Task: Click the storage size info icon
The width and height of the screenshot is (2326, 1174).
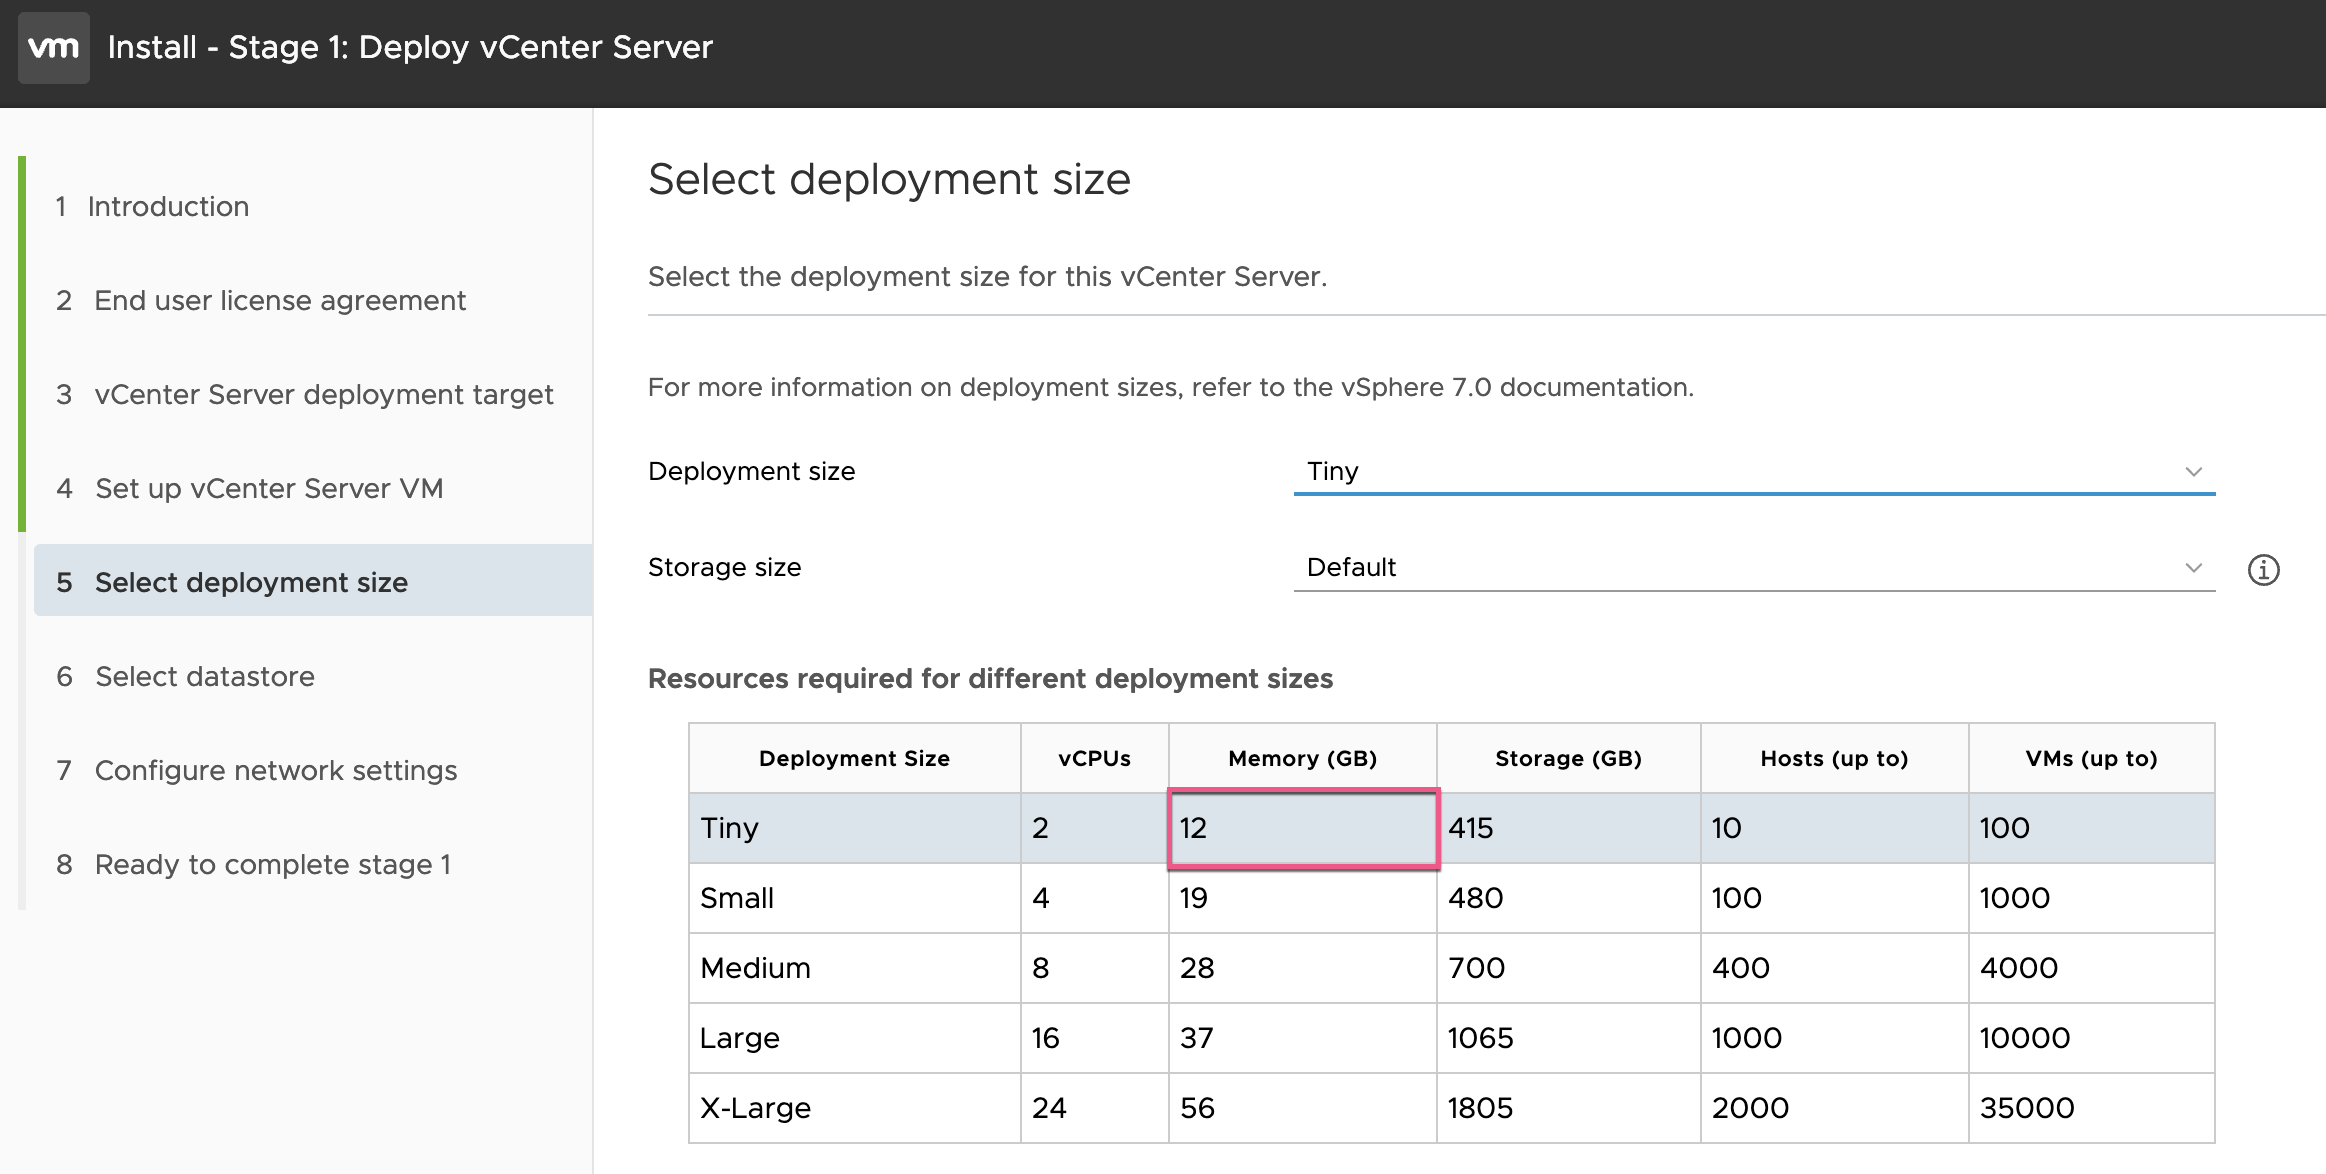Action: 2263,570
